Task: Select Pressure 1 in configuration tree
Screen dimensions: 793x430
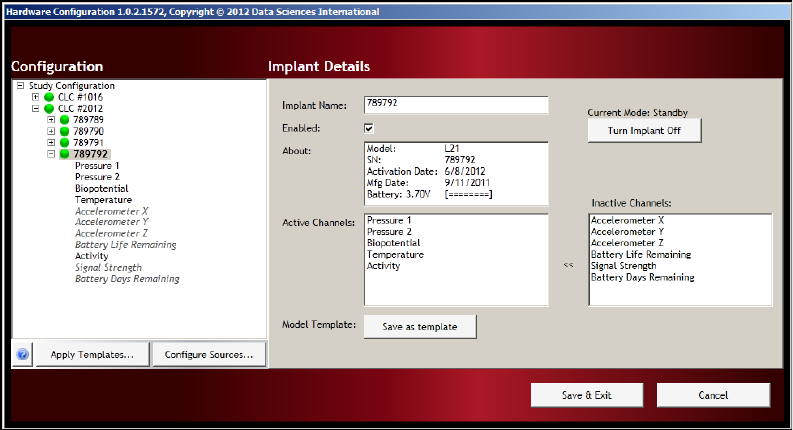Action: coord(97,165)
